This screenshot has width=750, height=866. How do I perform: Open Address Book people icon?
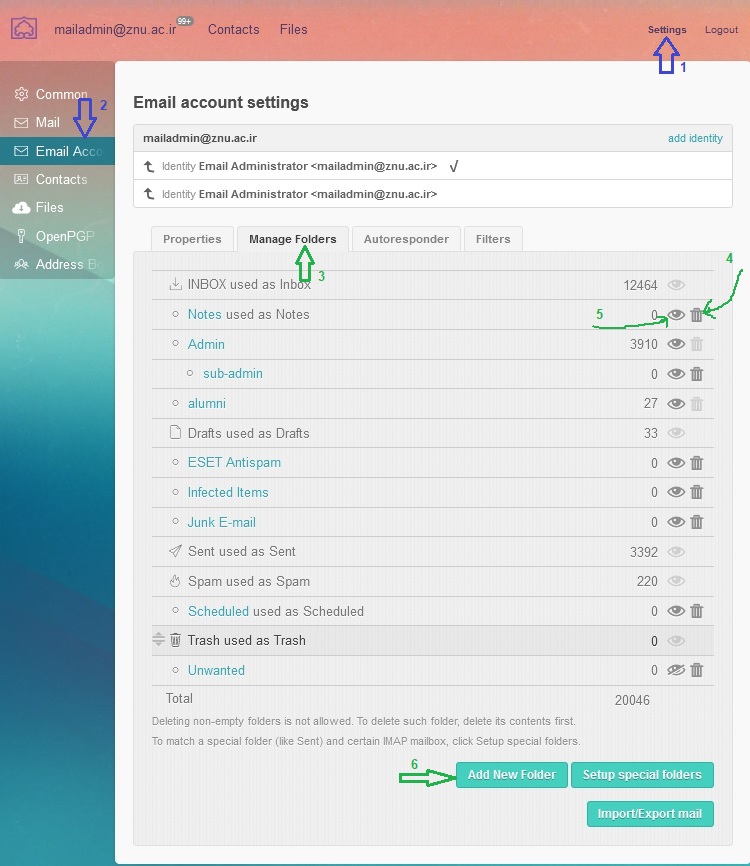(21, 264)
